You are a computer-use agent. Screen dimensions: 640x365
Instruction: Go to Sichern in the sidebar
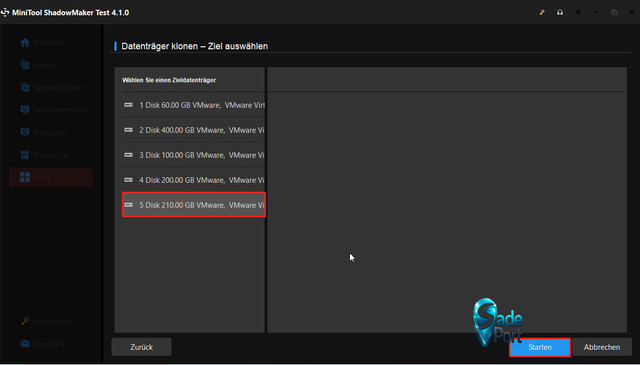(x=39, y=65)
